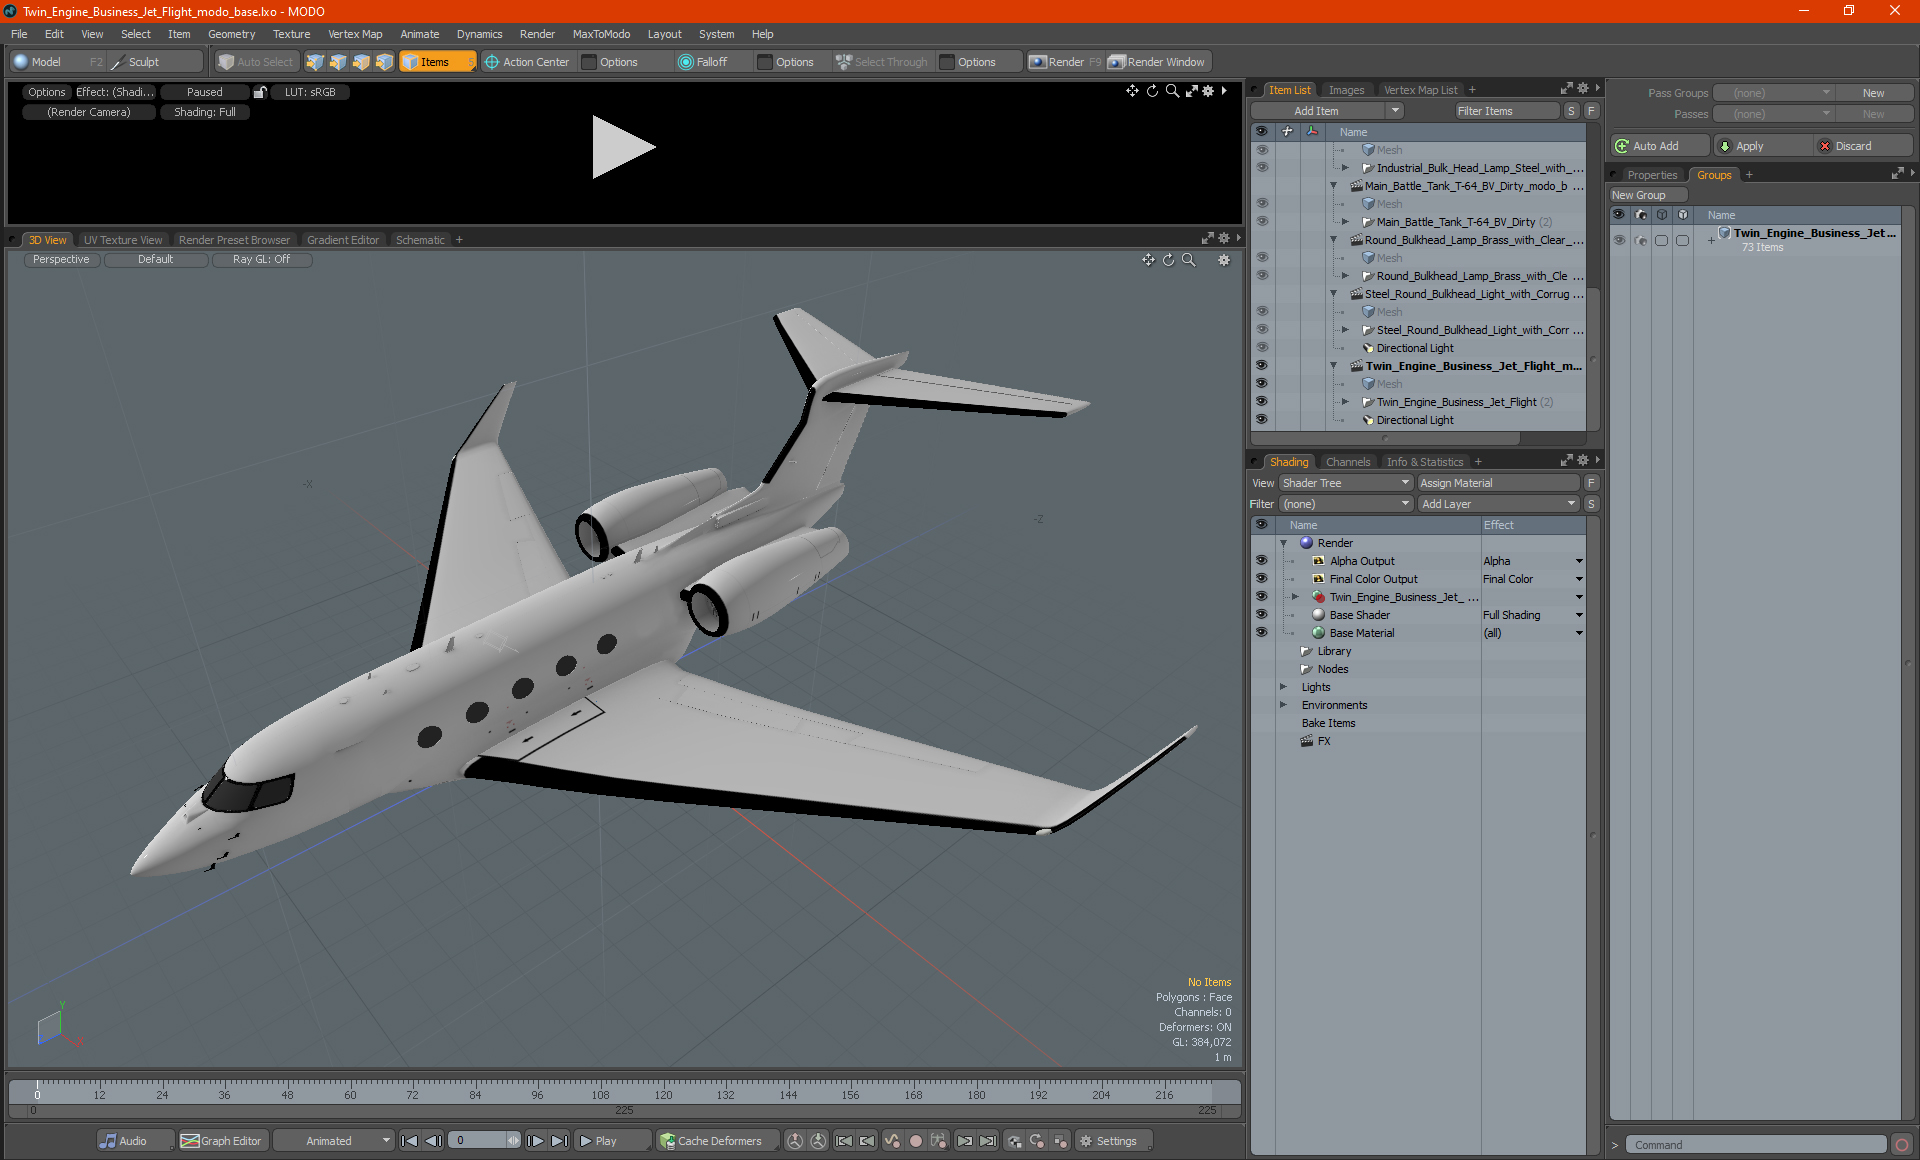The image size is (1920, 1160).
Task: Select Vertices mode cube icon
Action: click(315, 62)
